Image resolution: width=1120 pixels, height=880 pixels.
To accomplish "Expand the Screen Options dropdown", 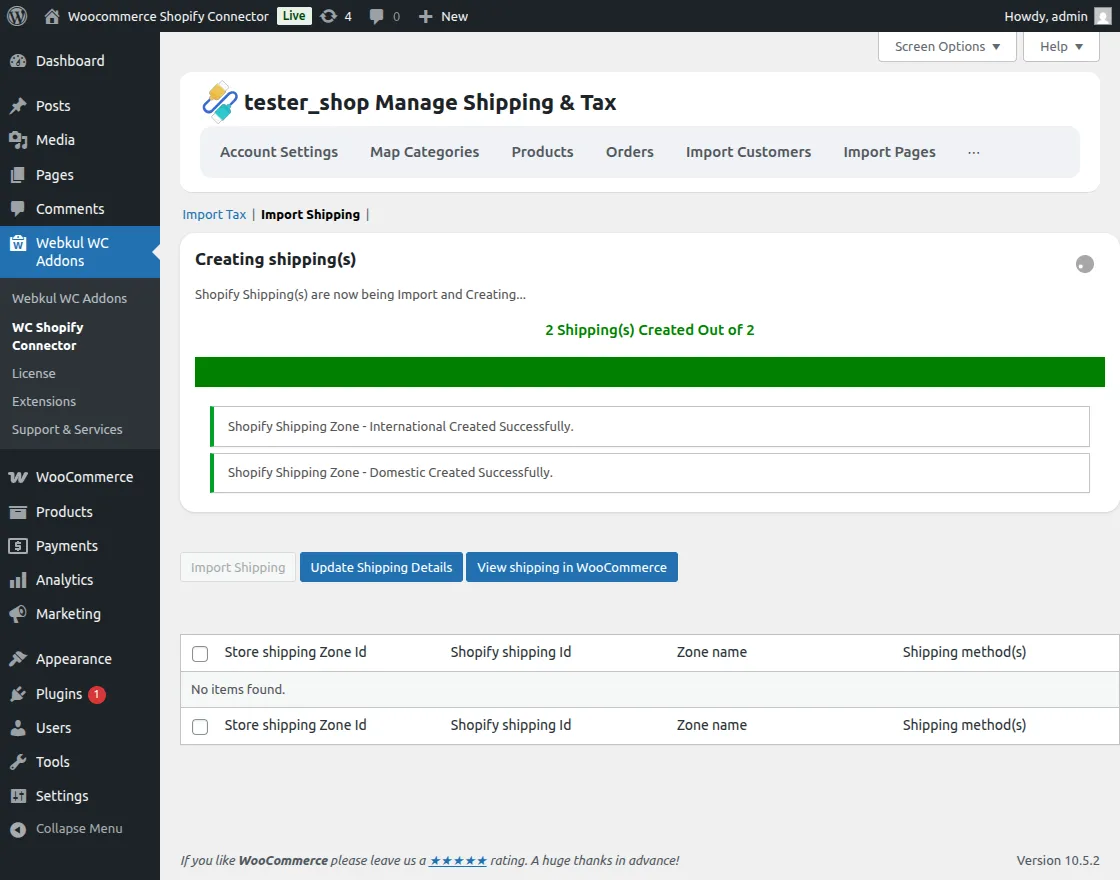I will 946,47.
